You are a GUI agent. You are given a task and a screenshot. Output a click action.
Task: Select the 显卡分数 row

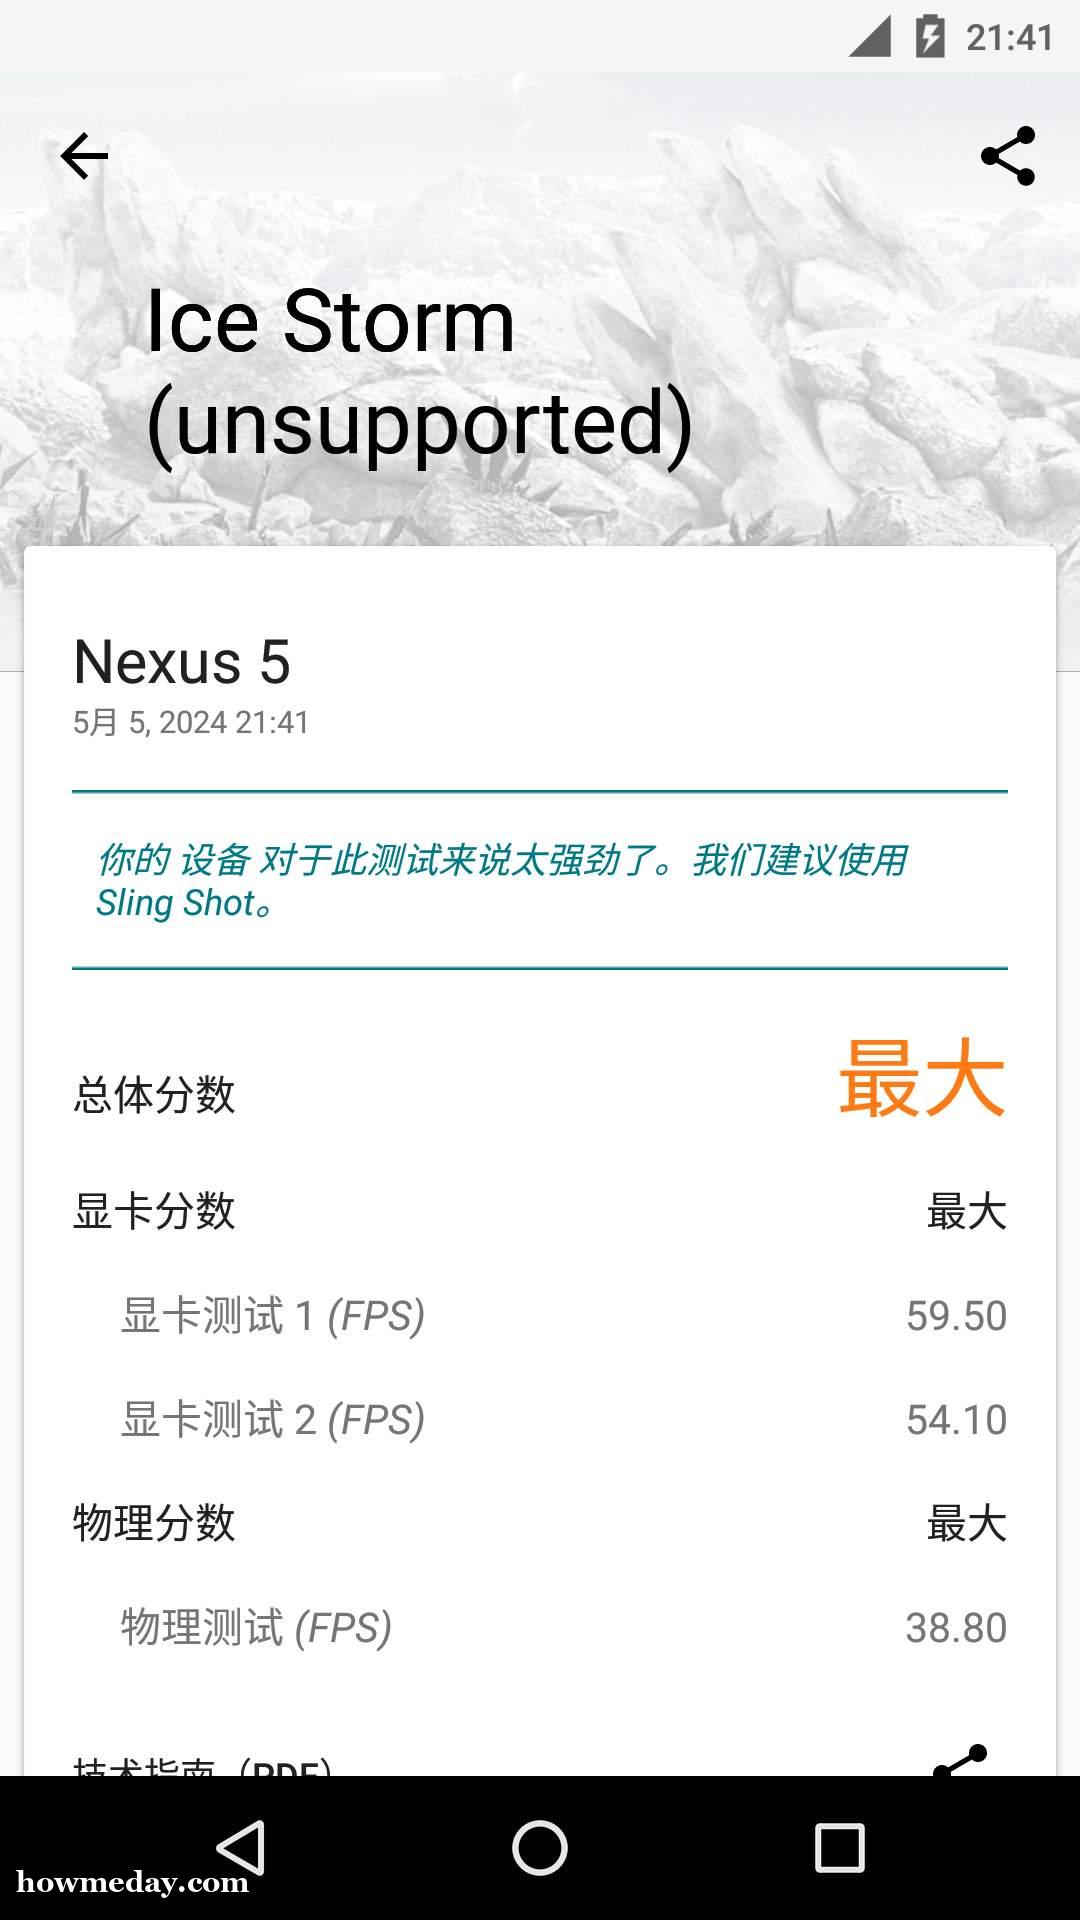coord(540,1212)
